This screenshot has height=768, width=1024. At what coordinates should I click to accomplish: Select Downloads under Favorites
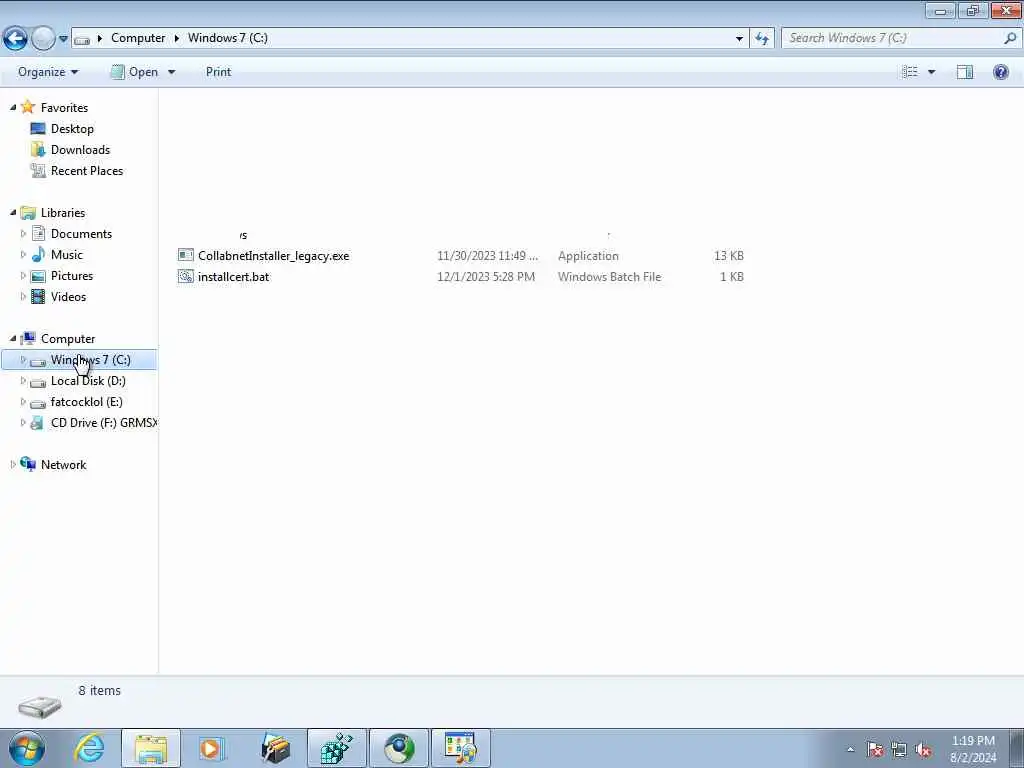[x=80, y=150]
